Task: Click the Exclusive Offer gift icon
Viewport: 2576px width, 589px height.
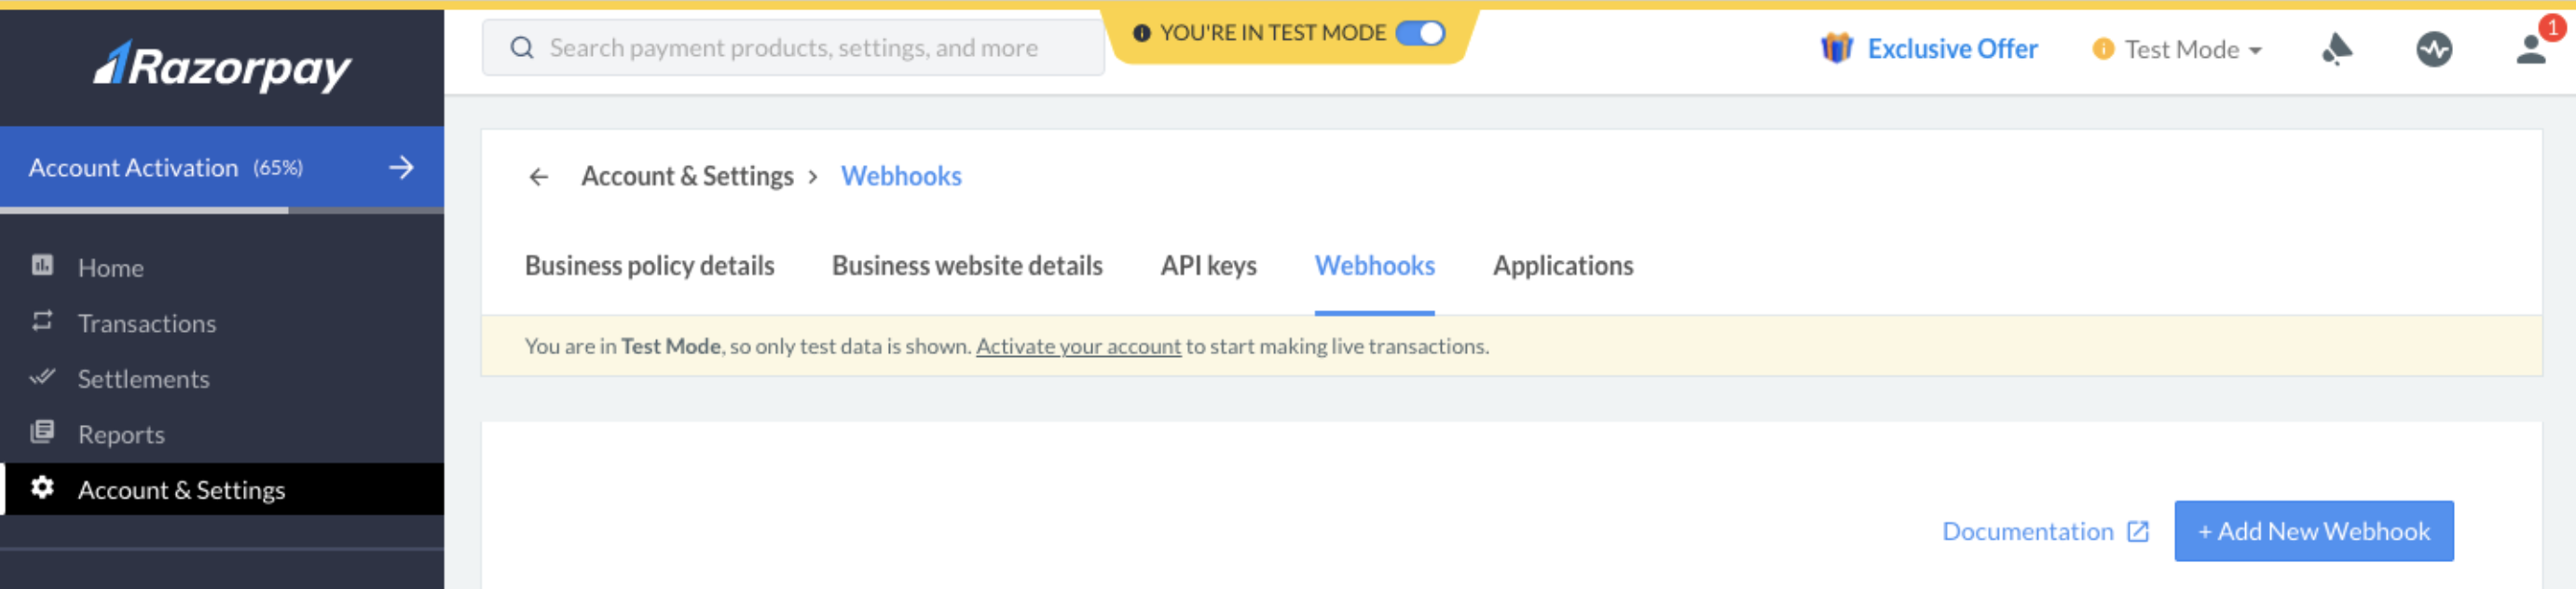Action: [x=1837, y=48]
